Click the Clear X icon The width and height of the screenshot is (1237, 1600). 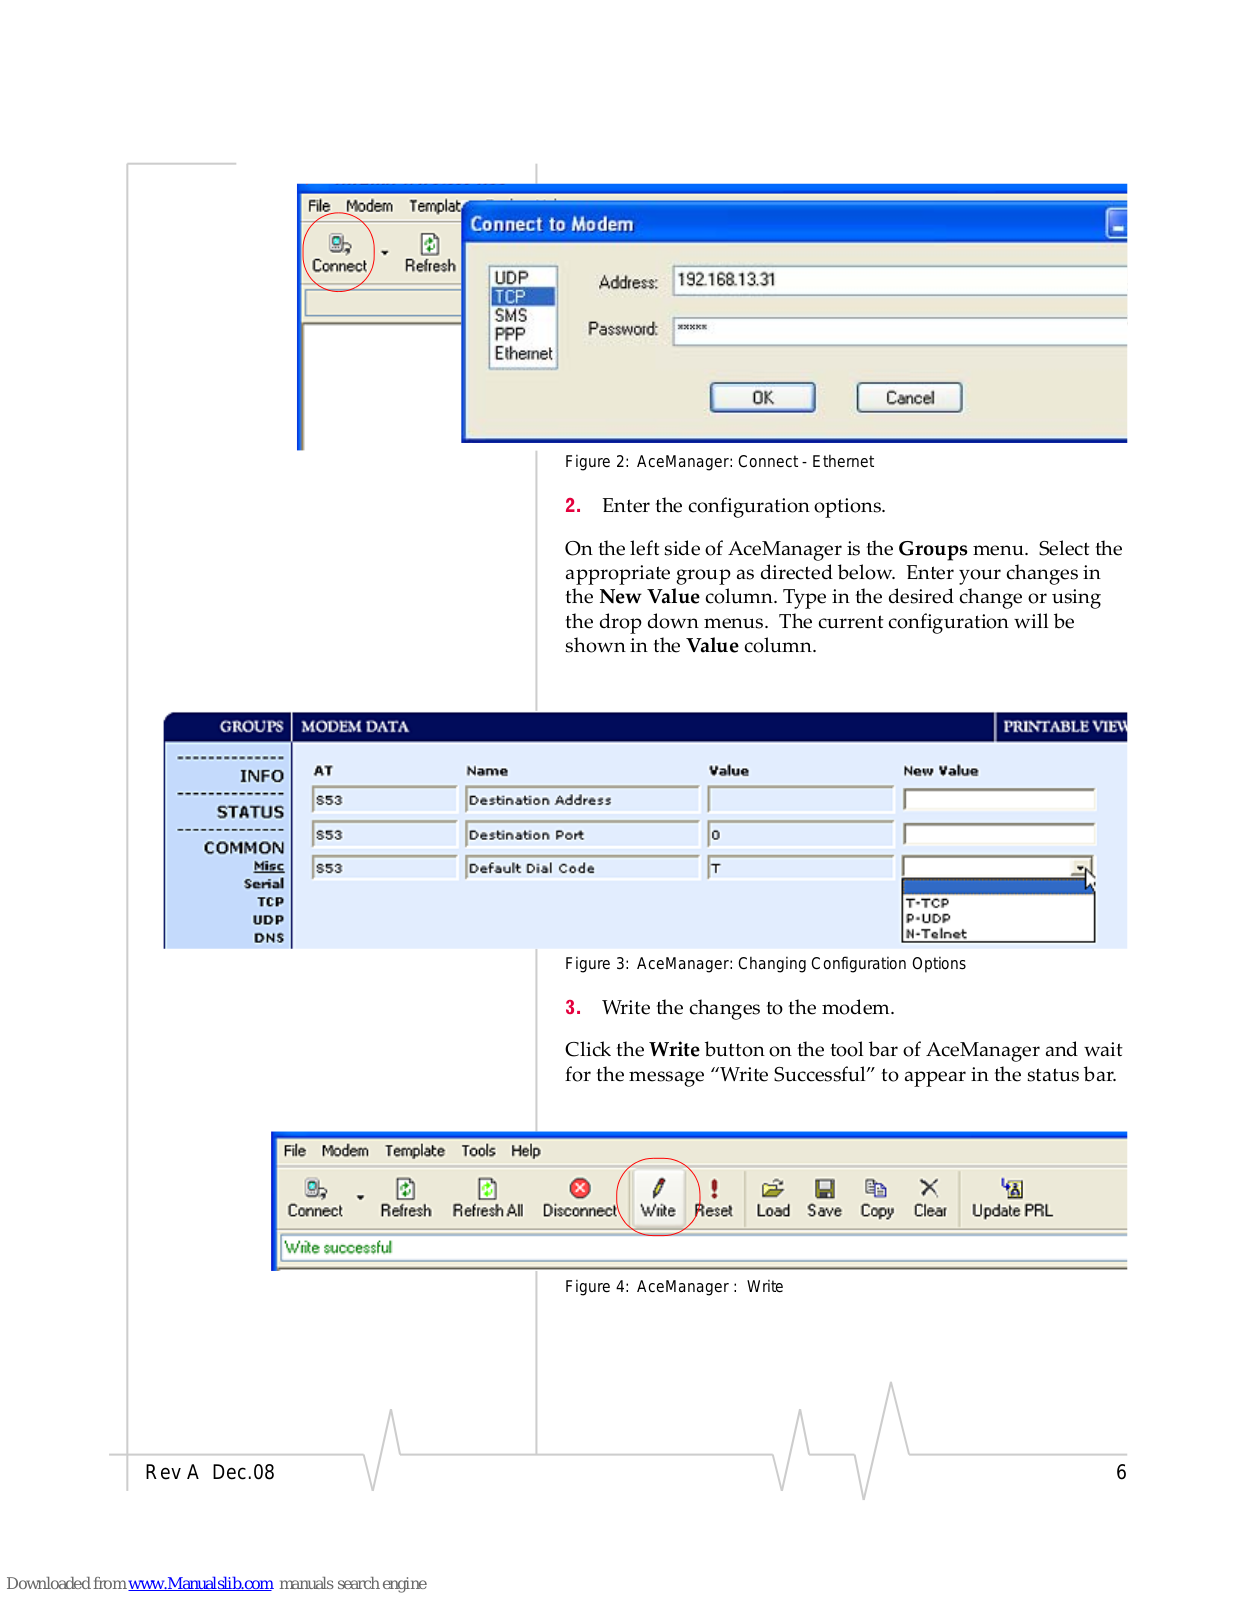pos(930,1198)
